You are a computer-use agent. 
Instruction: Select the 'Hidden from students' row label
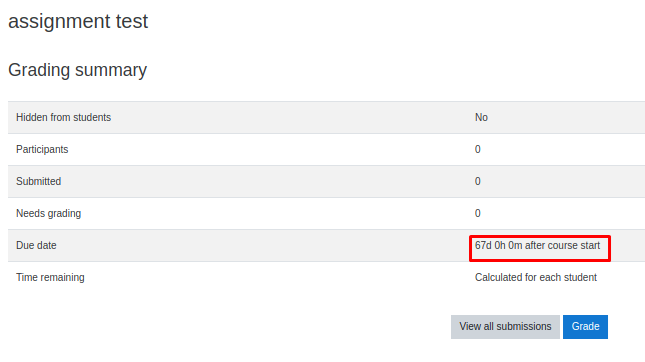click(x=63, y=117)
